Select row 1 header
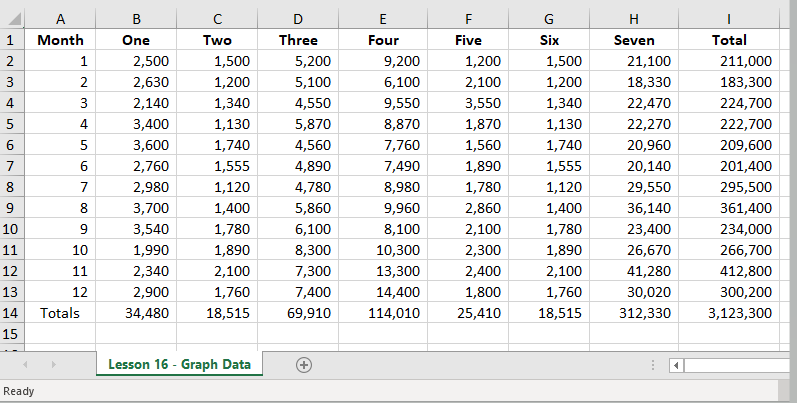 (x=11, y=40)
